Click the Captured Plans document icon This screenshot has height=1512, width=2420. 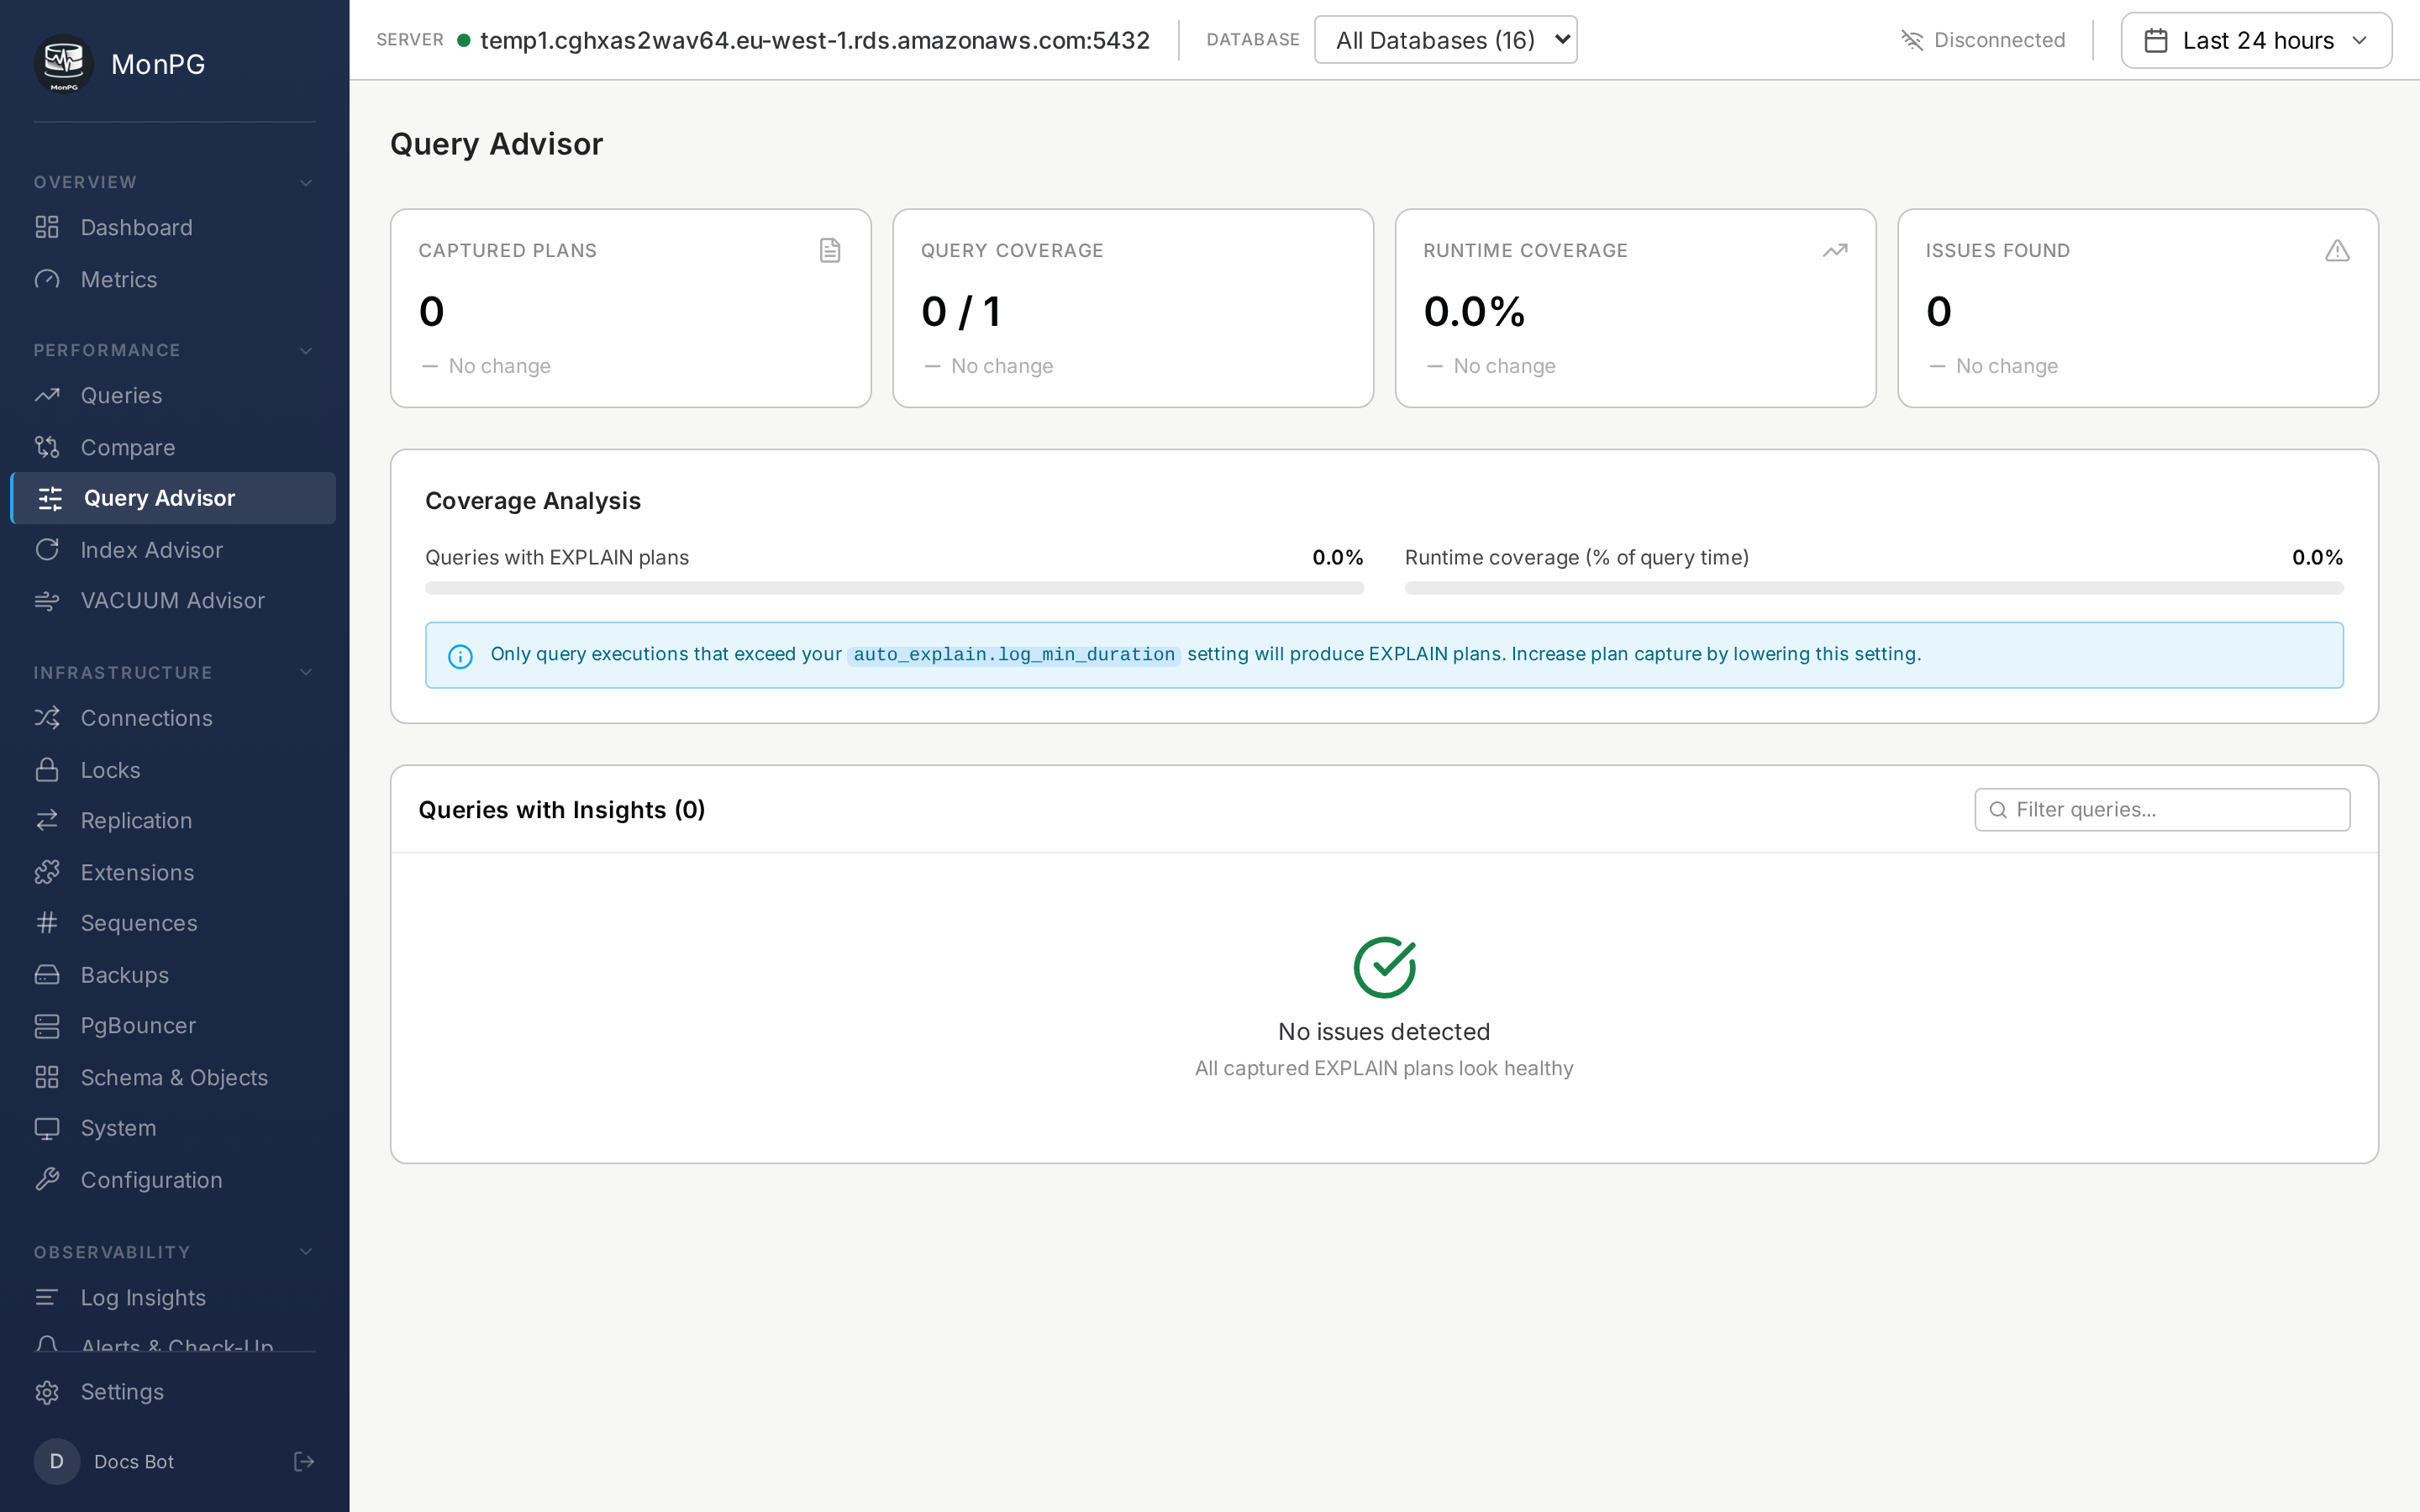[x=830, y=250]
